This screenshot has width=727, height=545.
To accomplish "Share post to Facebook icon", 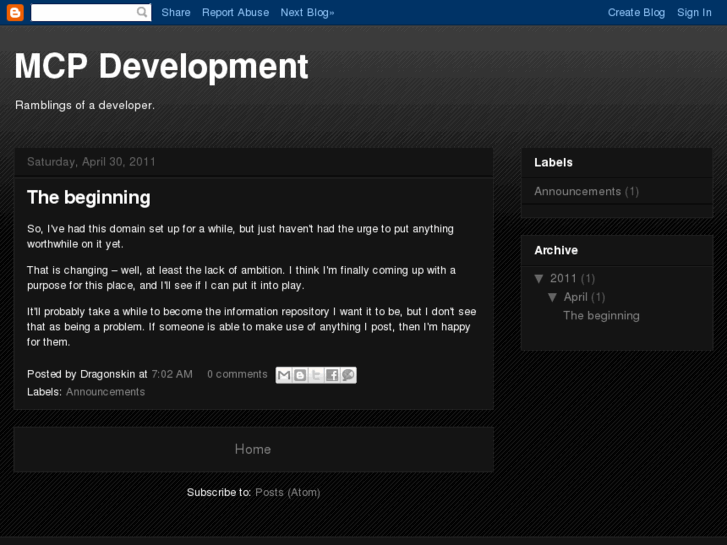I will [332, 375].
